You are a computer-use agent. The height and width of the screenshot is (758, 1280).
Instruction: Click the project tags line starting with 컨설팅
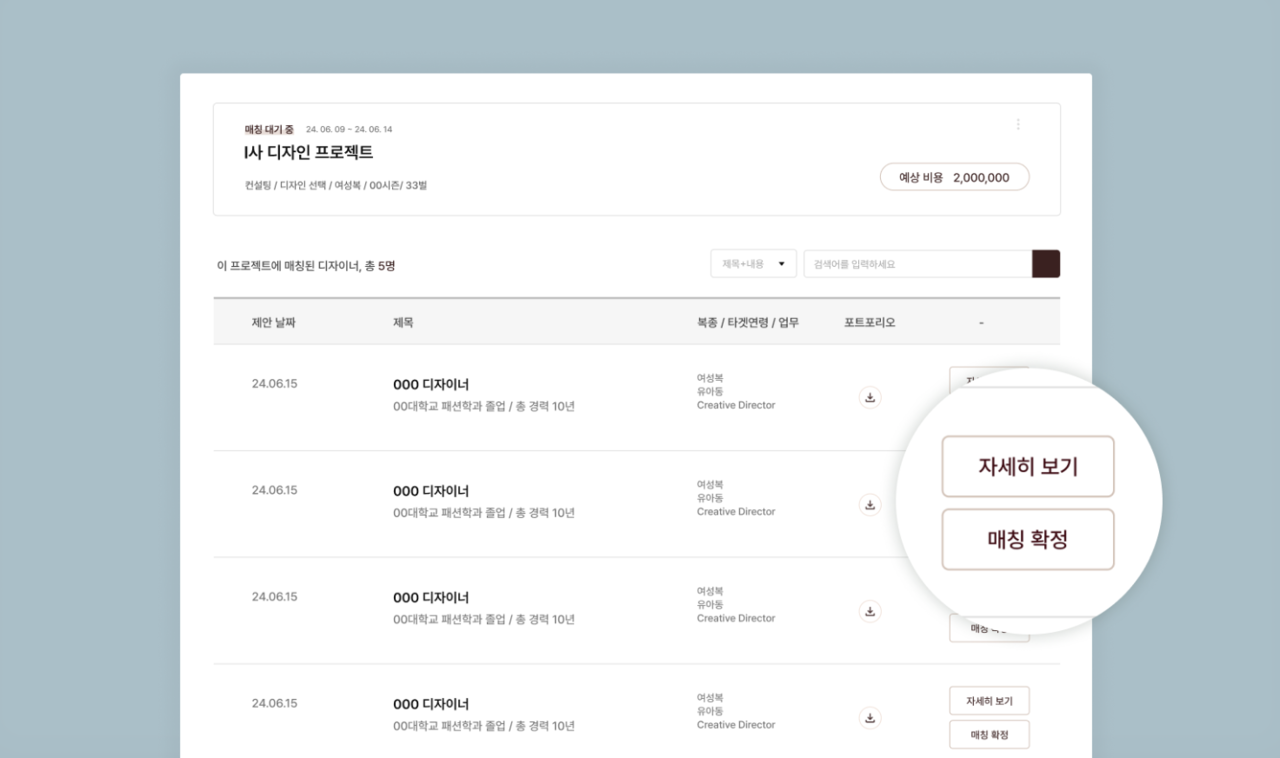(x=336, y=185)
